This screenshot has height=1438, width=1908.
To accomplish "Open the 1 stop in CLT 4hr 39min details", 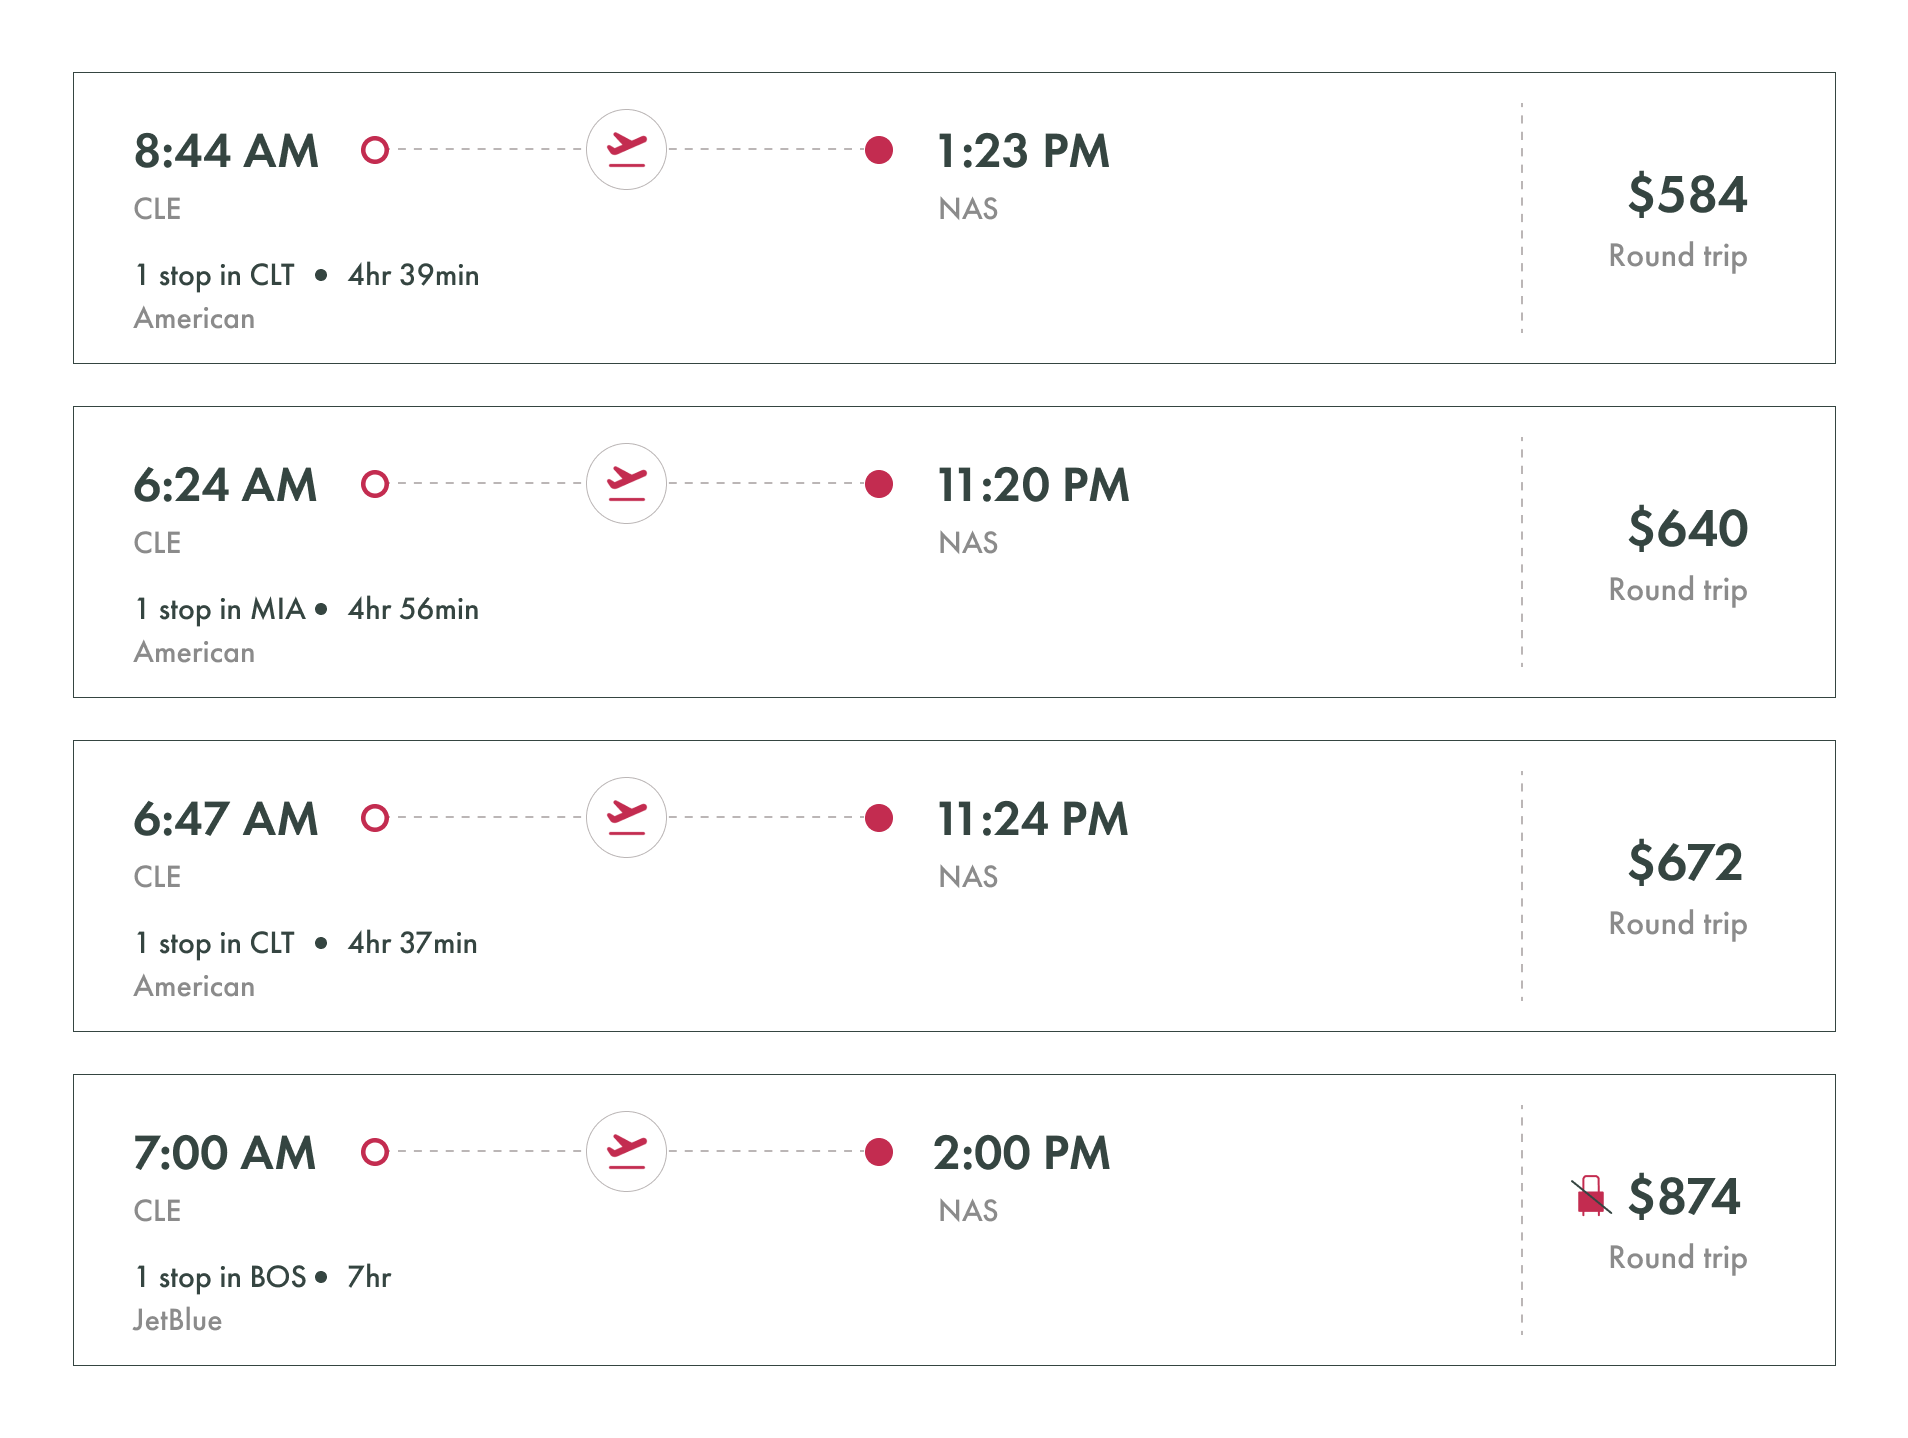I will click(x=307, y=275).
